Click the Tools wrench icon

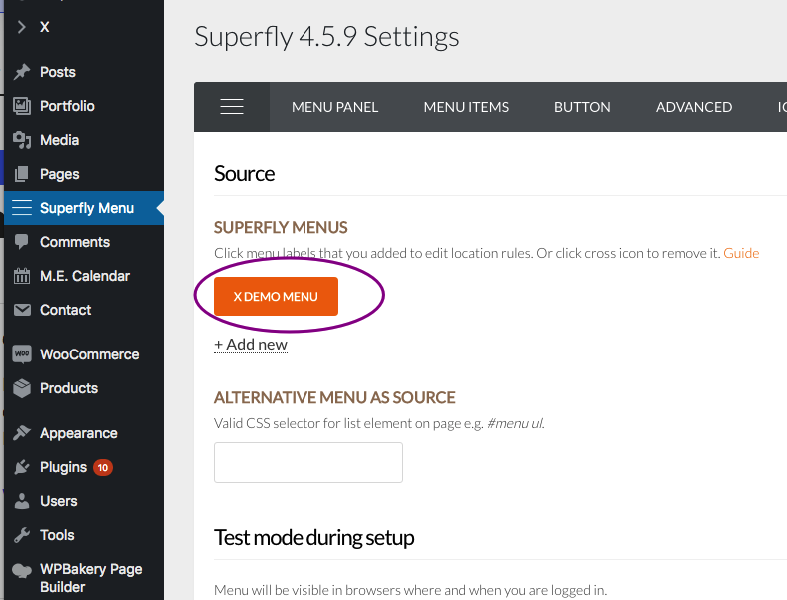pyautogui.click(x=22, y=535)
